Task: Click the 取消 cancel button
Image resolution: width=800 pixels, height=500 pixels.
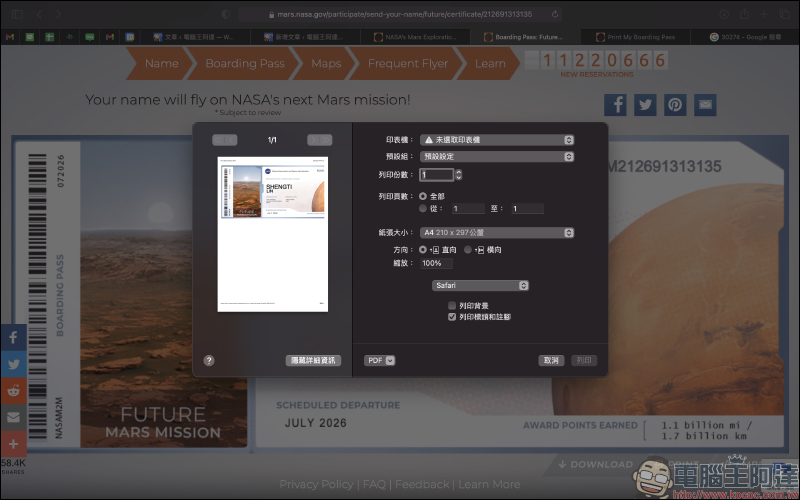Action: [551, 361]
